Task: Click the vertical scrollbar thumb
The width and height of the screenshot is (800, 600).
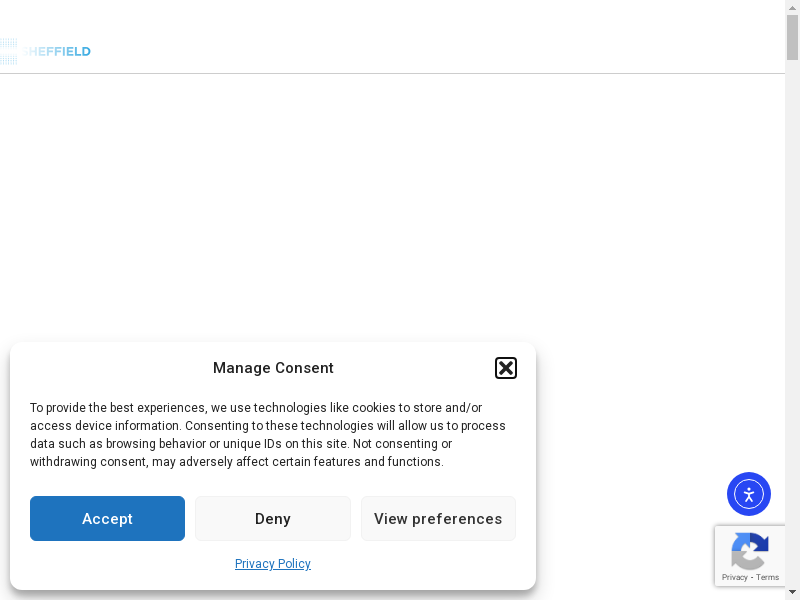Action: click(792, 40)
